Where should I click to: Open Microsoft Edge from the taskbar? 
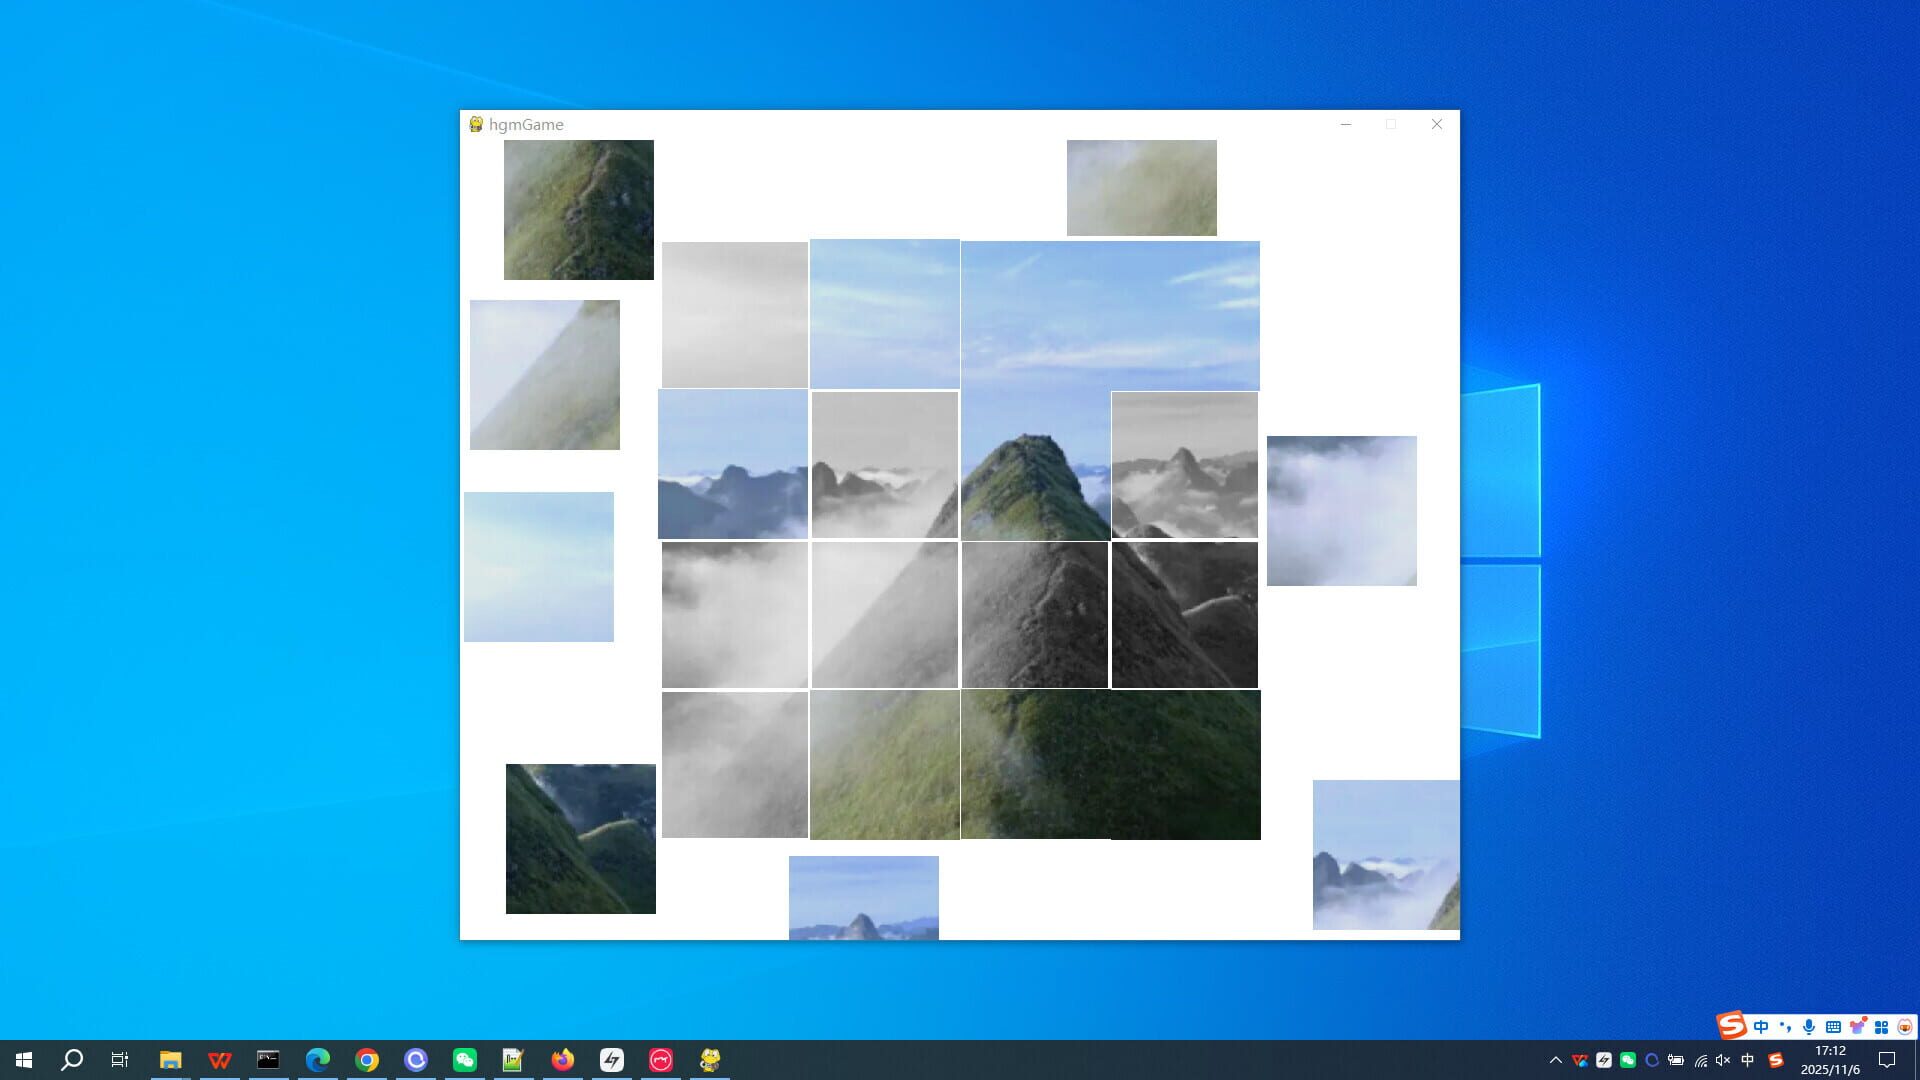click(318, 1060)
